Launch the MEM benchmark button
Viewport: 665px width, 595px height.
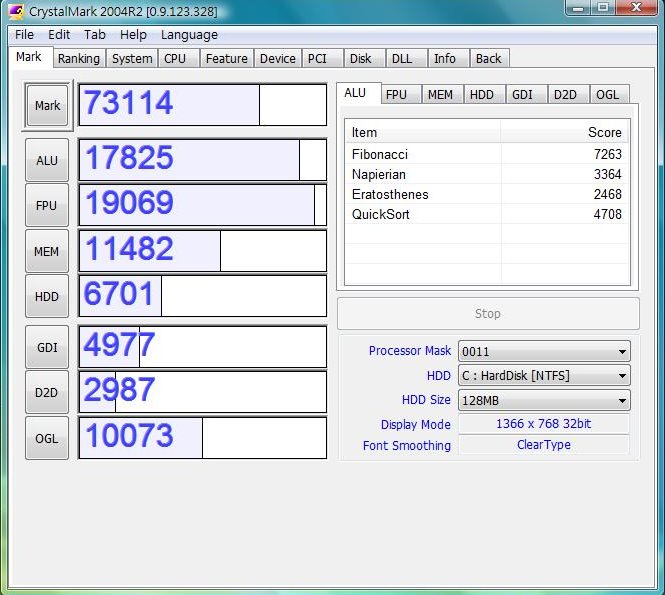point(47,252)
